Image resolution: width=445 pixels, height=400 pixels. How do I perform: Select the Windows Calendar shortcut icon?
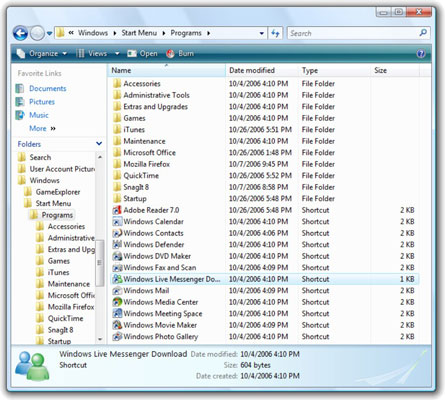[117, 221]
